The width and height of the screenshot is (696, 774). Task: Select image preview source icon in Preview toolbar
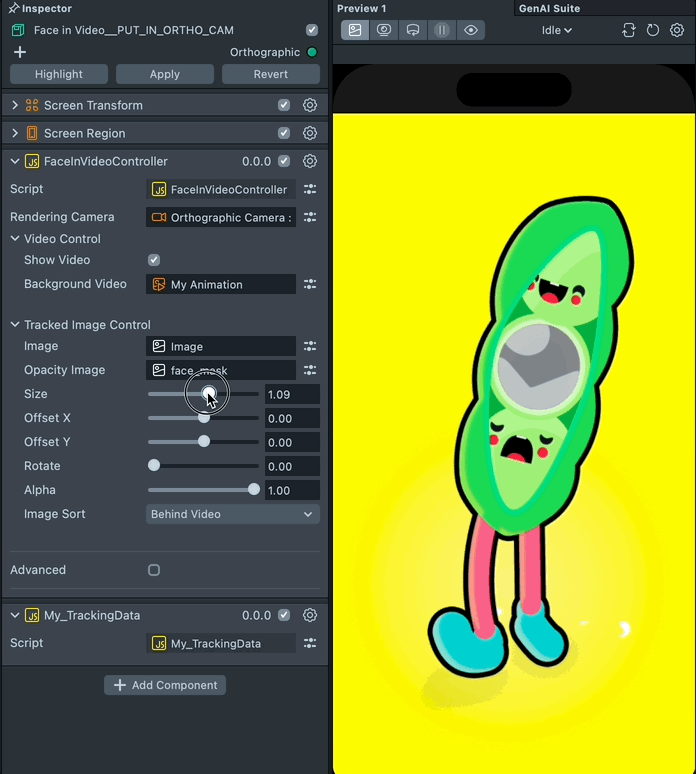coord(355,30)
